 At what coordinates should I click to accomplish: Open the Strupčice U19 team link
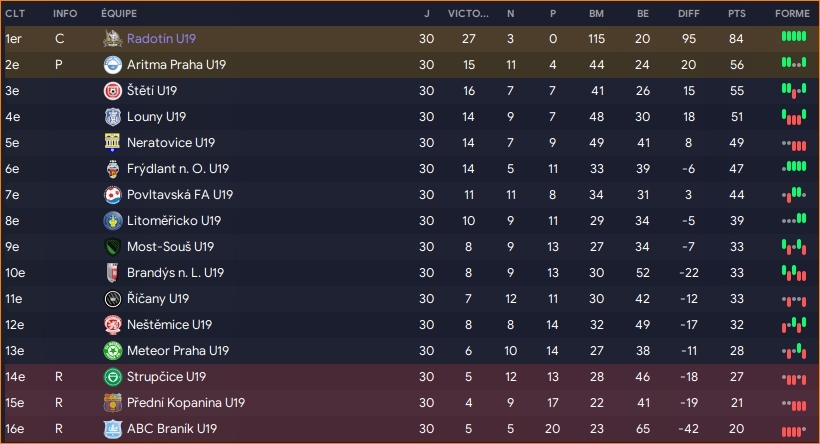pos(166,377)
